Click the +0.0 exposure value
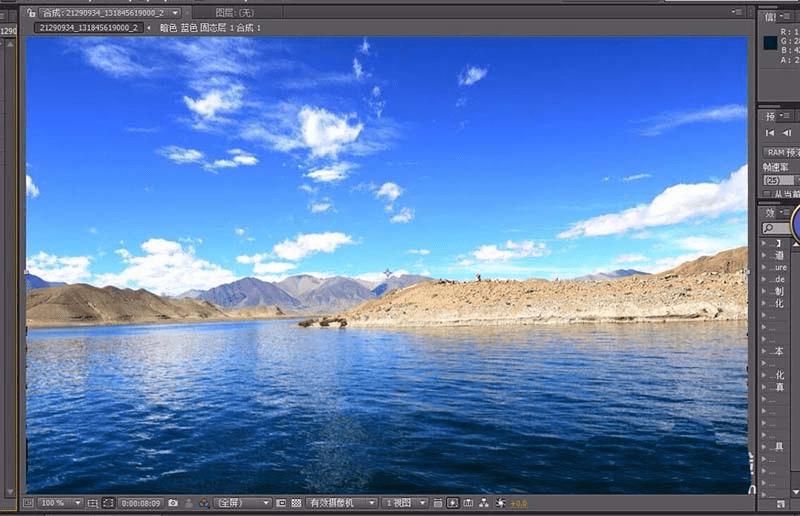Viewport: 800px width, 516px height. [518, 504]
